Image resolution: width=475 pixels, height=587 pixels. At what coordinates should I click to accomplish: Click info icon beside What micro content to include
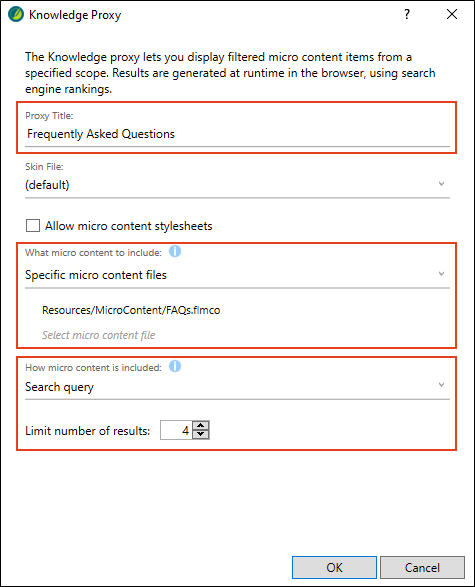pos(175,251)
